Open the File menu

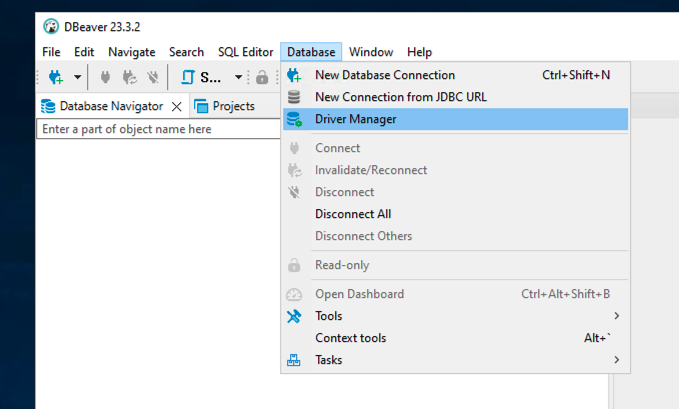pyautogui.click(x=51, y=52)
